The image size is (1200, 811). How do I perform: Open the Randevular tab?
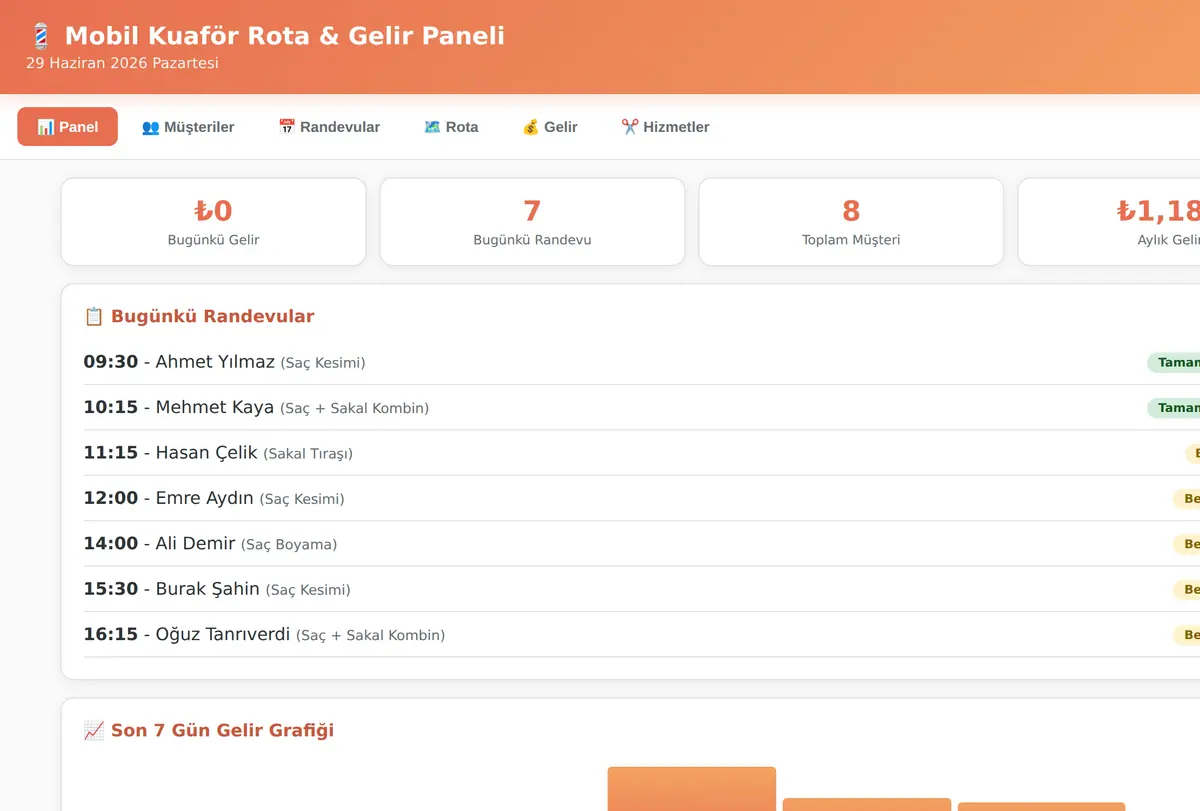(x=329, y=127)
